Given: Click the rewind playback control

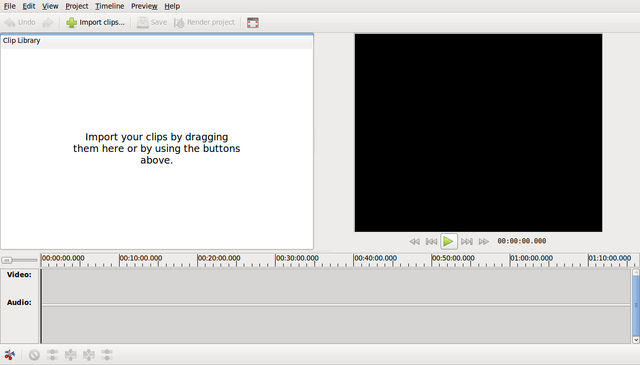Looking at the screenshot, I should point(414,241).
